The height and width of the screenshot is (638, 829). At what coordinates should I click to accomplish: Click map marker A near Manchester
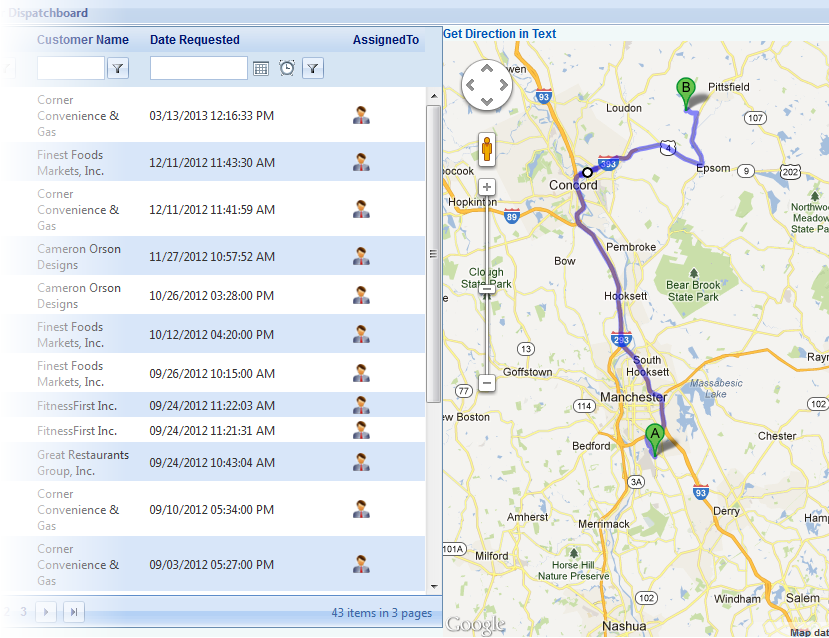click(x=655, y=439)
